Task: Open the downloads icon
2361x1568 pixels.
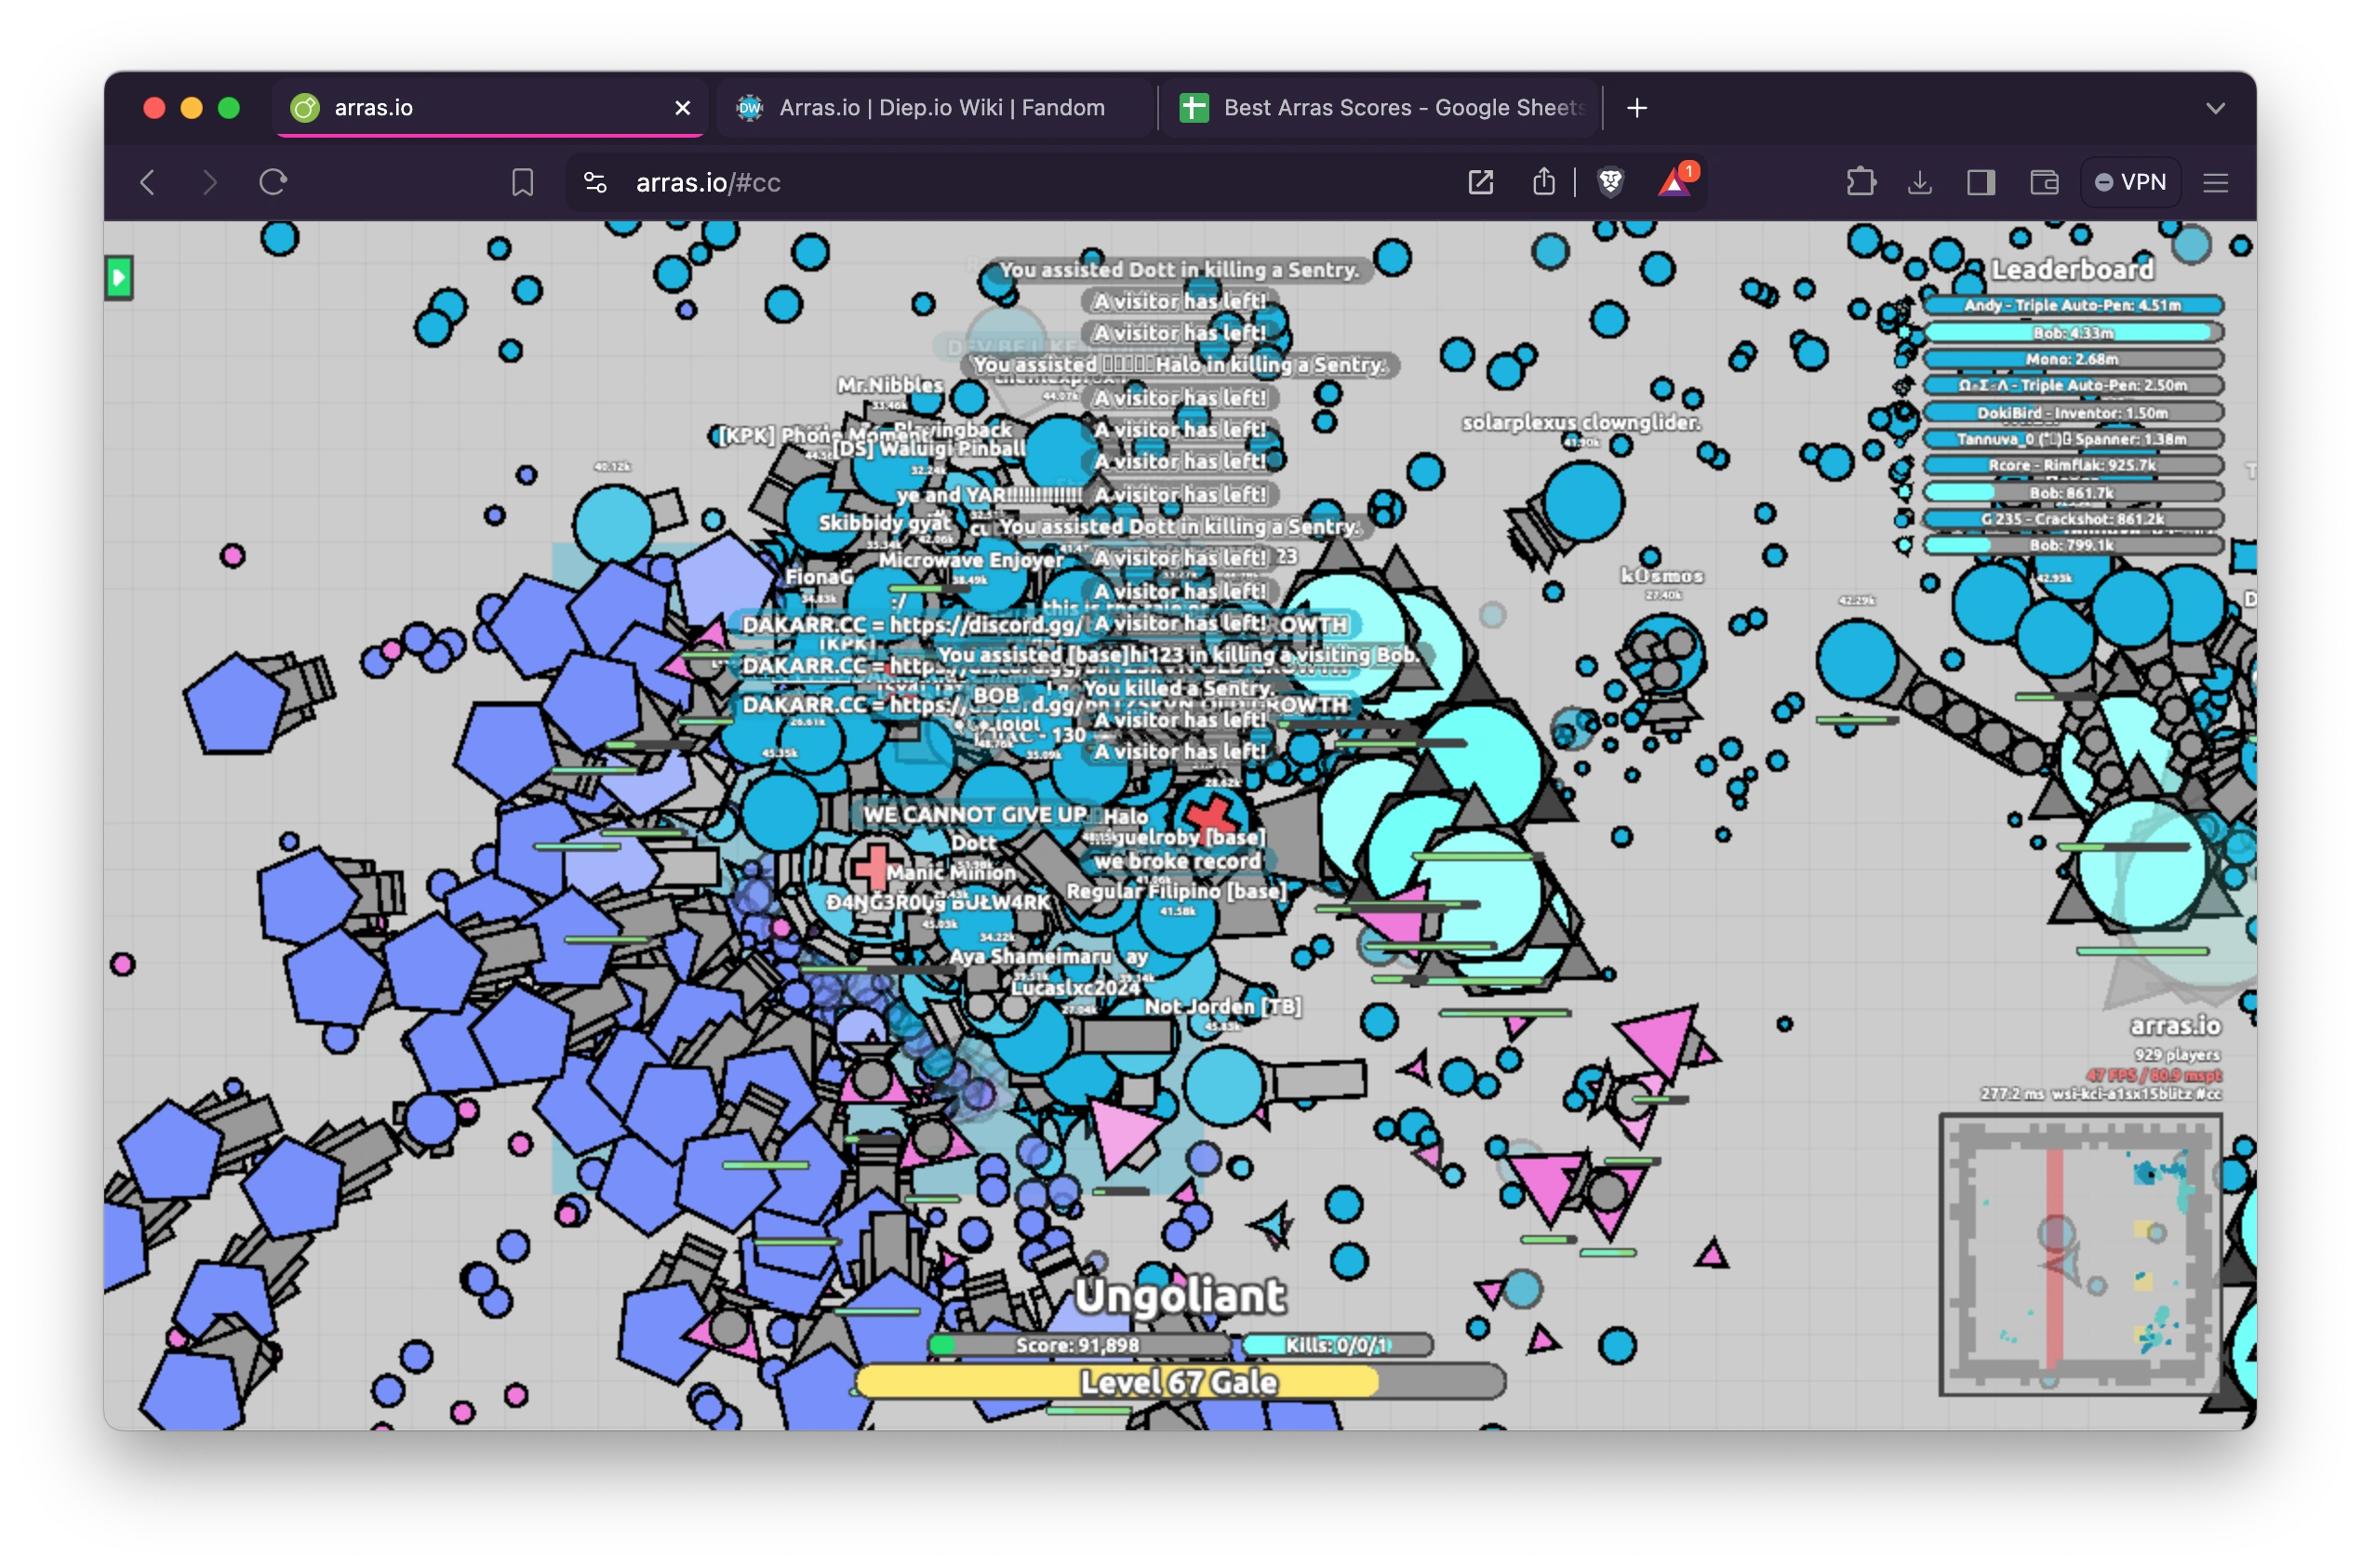Action: [x=1919, y=182]
